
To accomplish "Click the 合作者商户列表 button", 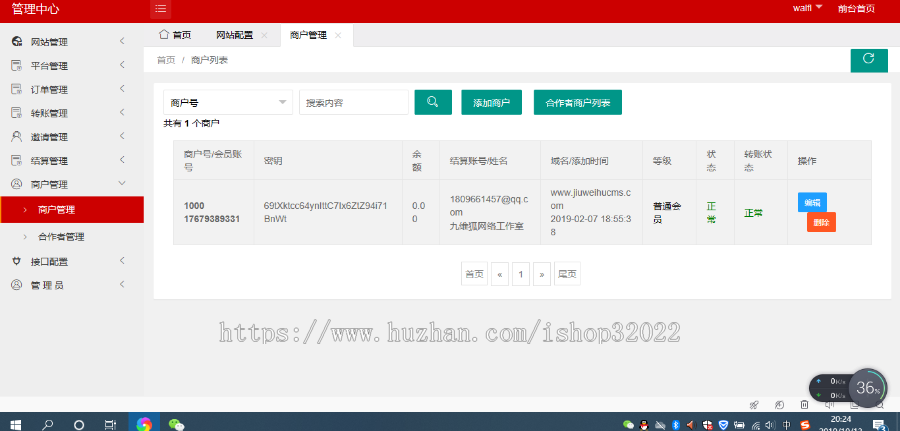I will (577, 103).
